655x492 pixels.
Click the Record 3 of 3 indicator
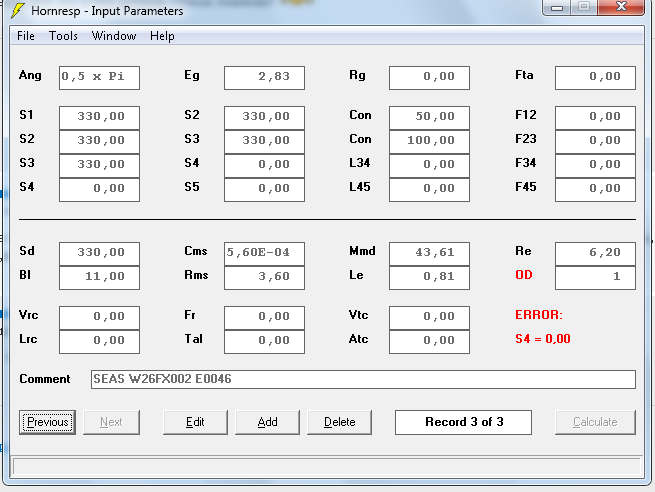464,422
